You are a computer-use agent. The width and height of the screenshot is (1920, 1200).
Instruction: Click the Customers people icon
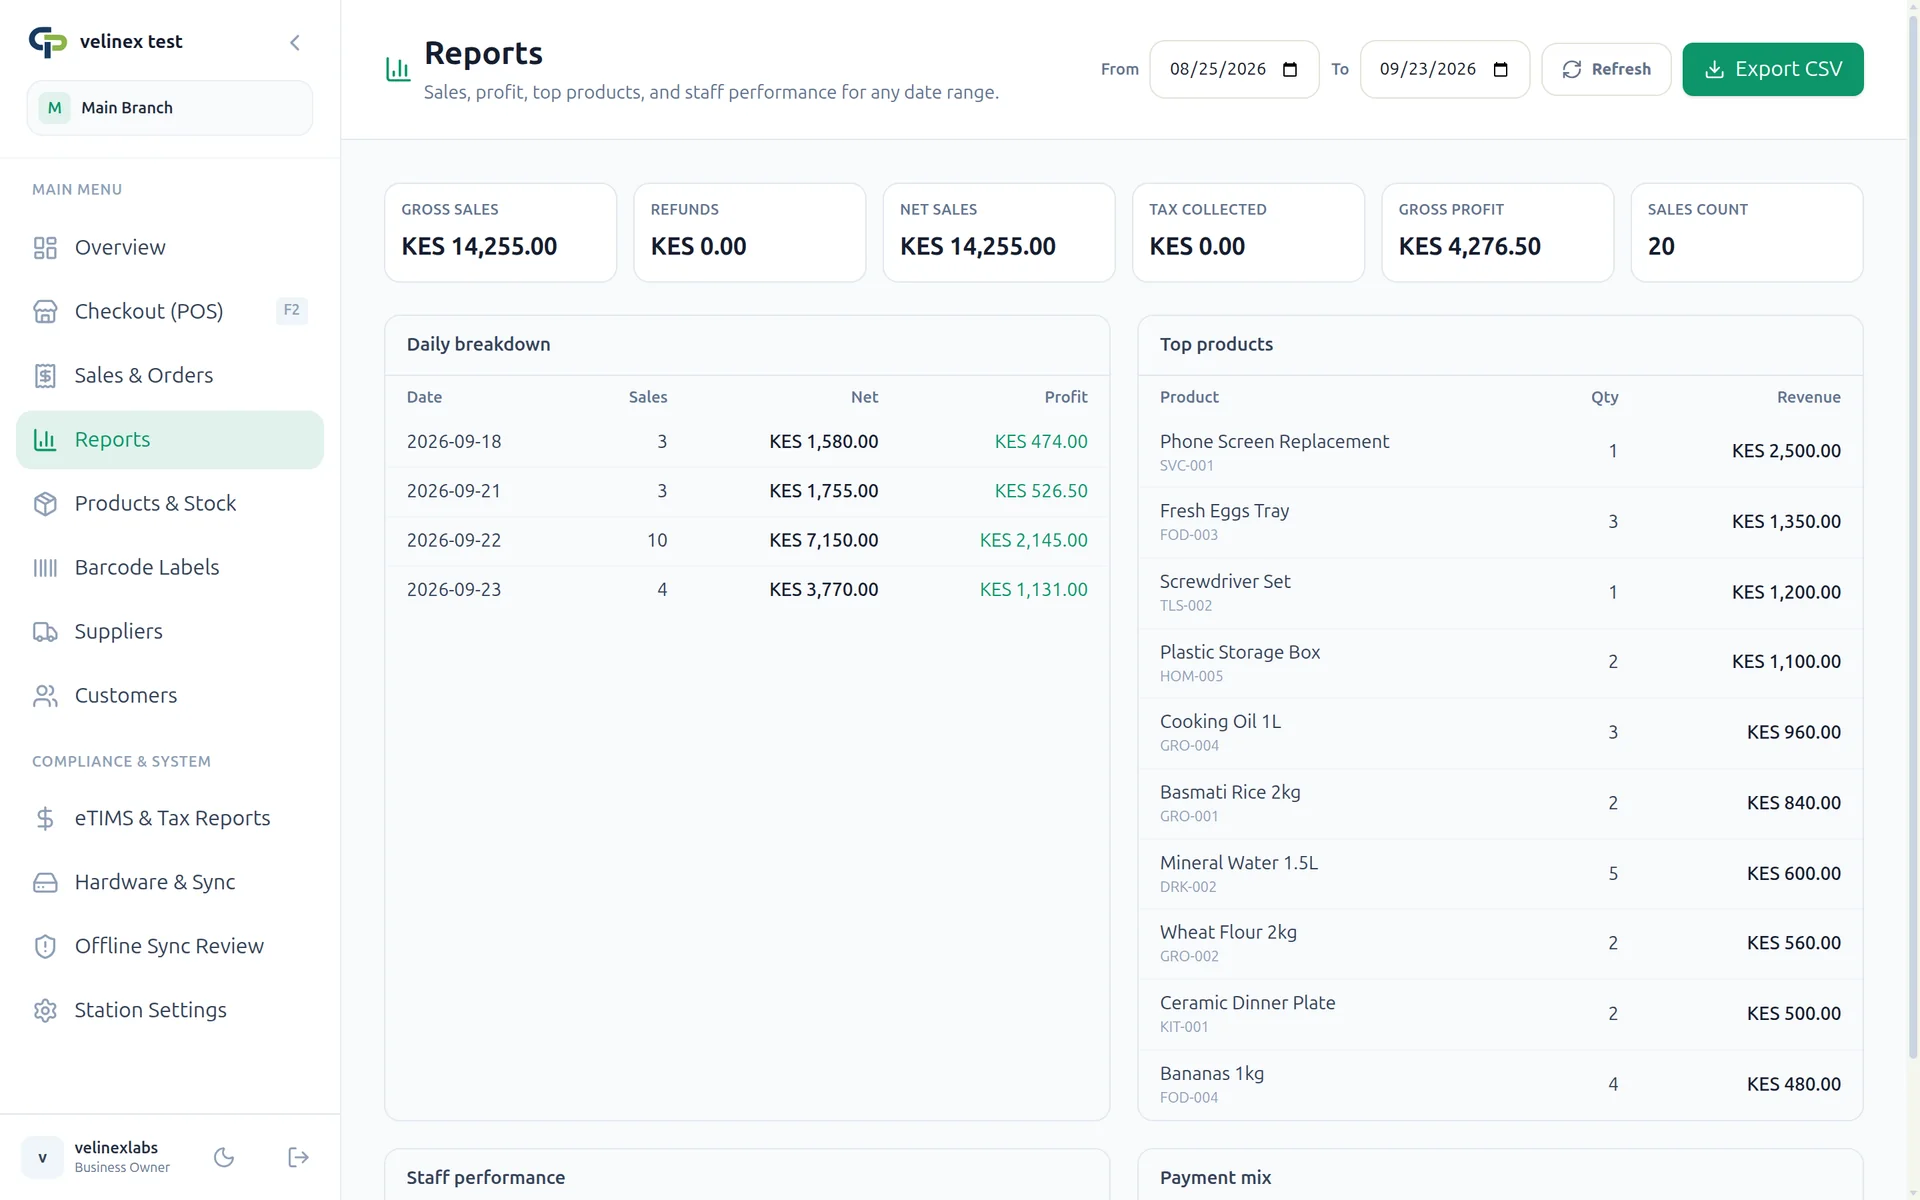click(45, 696)
